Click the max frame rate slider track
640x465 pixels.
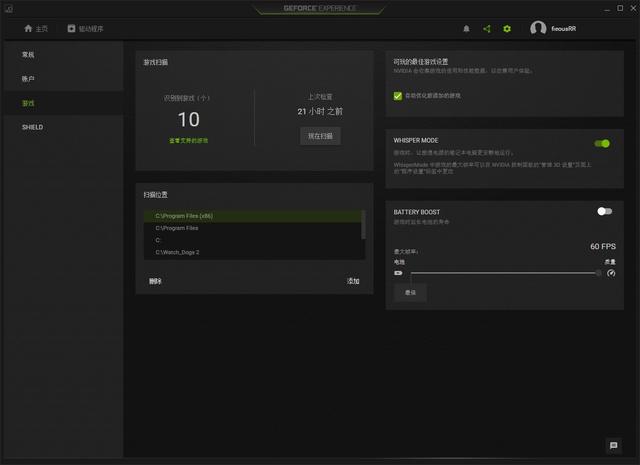500,272
